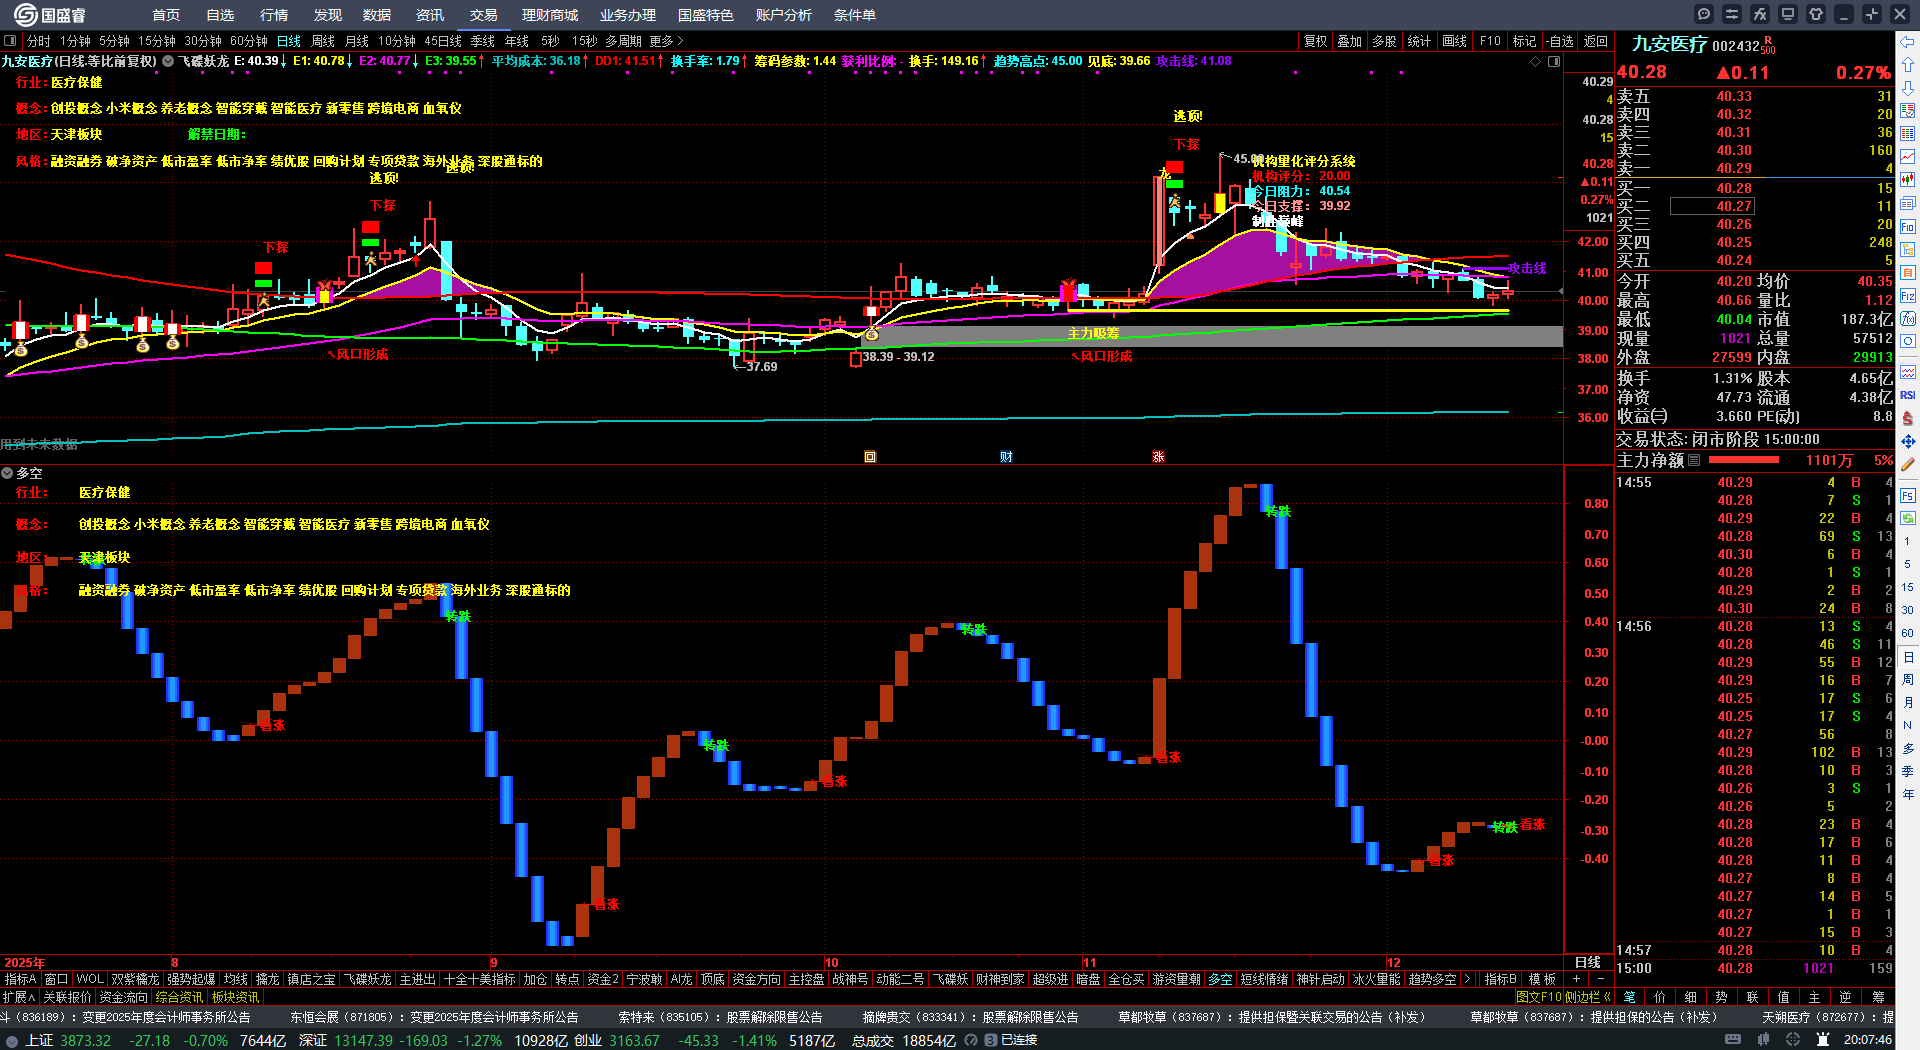This screenshot has height=1050, width=1920.
Task: Open the candlestick chart icon in right sidebar
Action: click(1908, 180)
